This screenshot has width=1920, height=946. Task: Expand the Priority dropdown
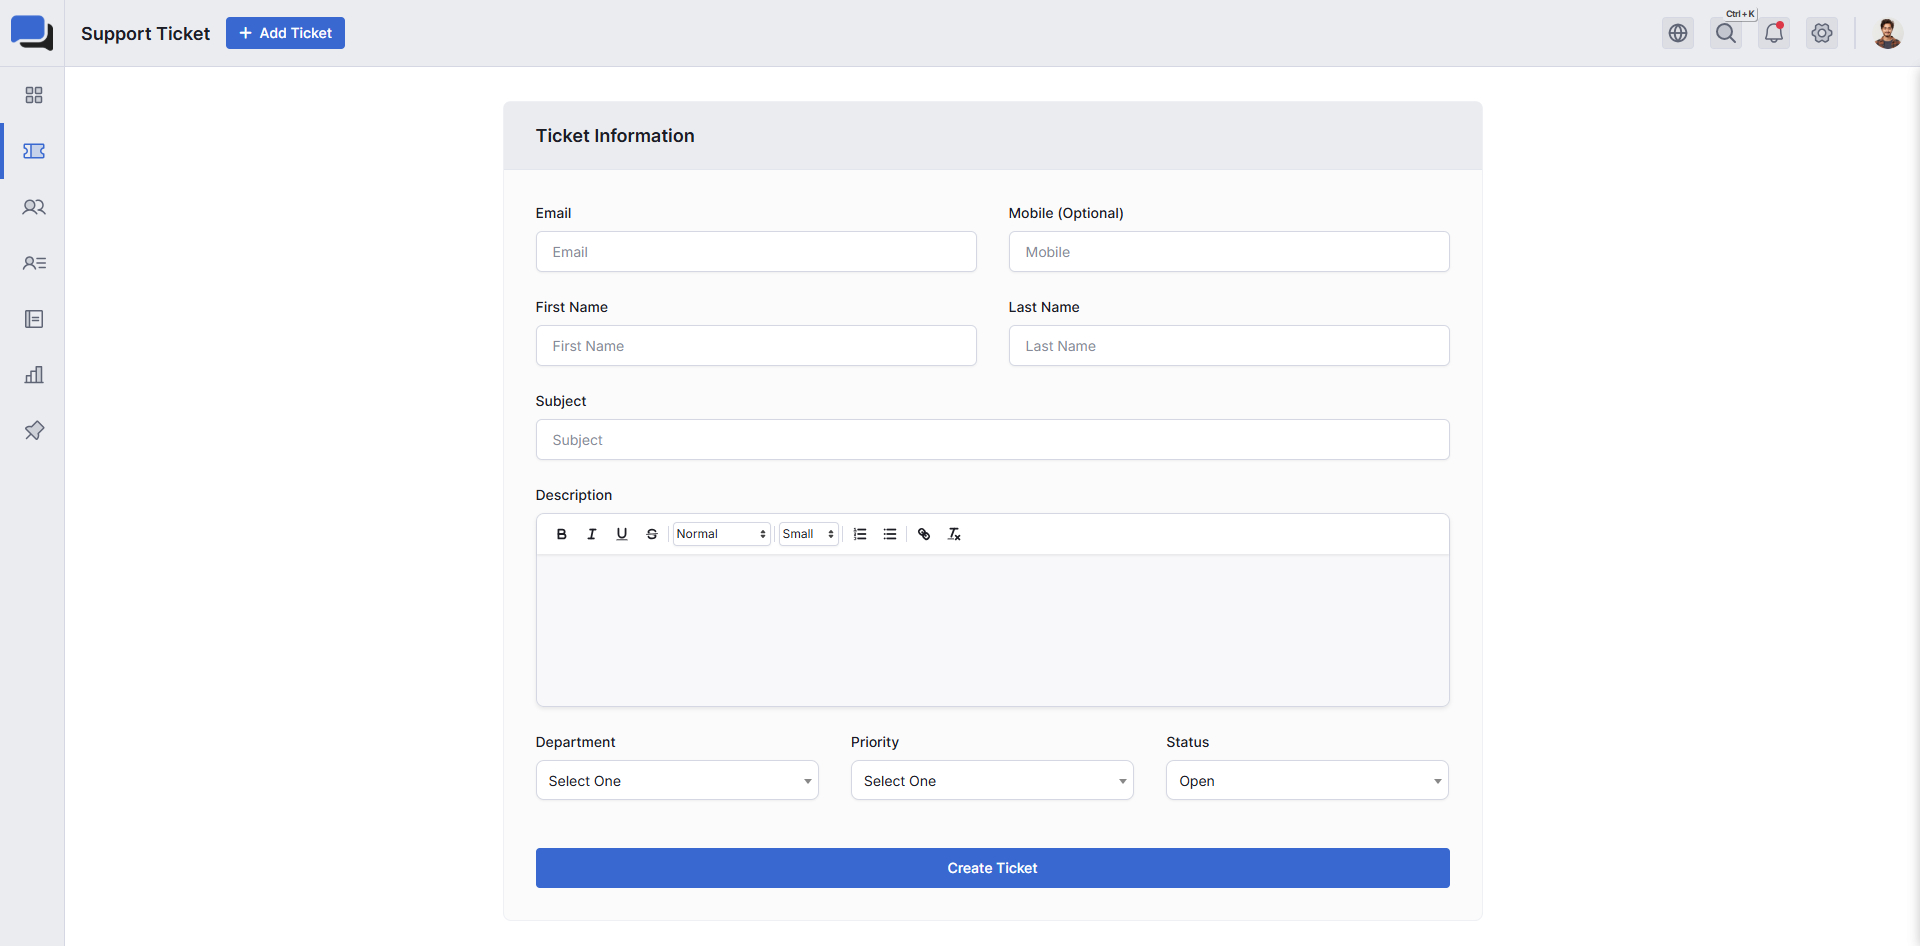(x=992, y=781)
